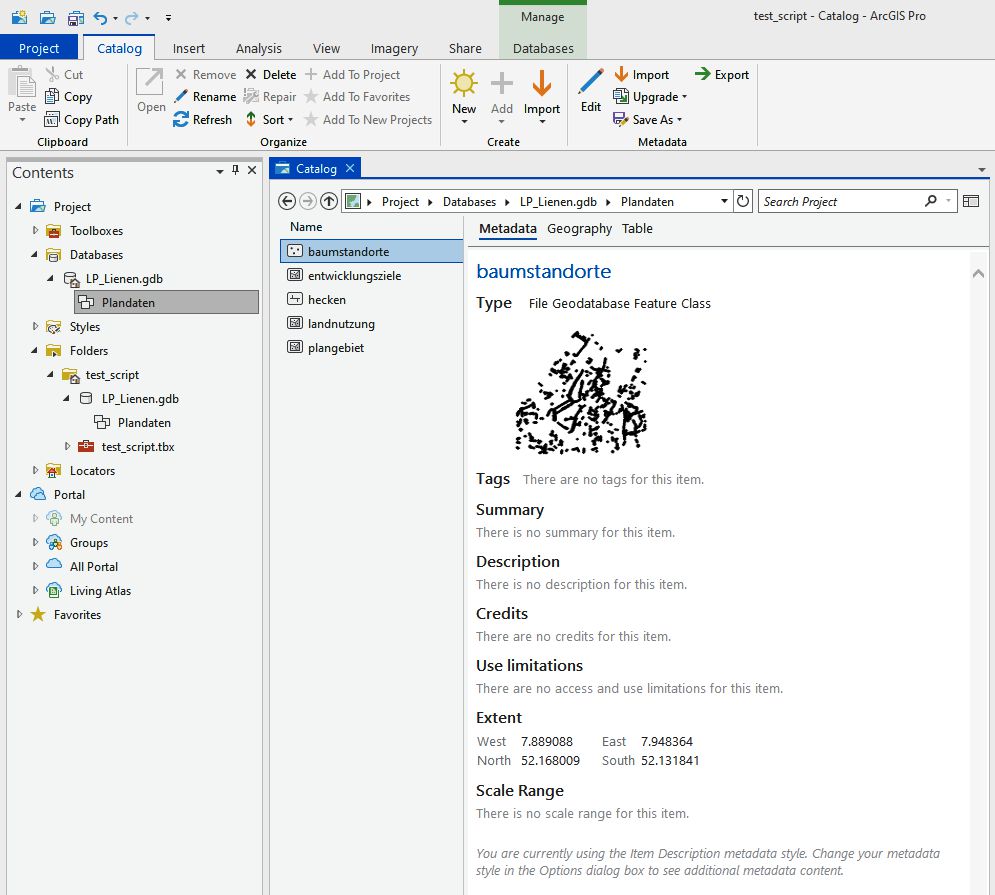Expand the Toolboxes tree node
Screen dimensions: 995x895
coord(36,231)
